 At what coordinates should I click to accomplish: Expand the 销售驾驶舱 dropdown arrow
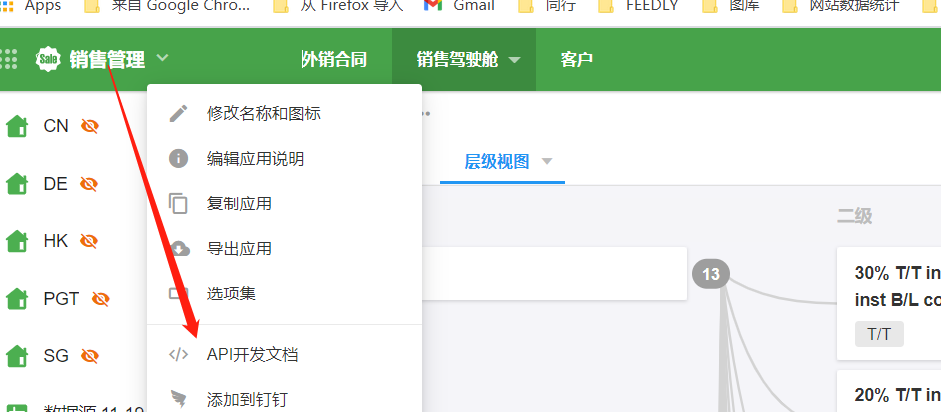point(515,60)
